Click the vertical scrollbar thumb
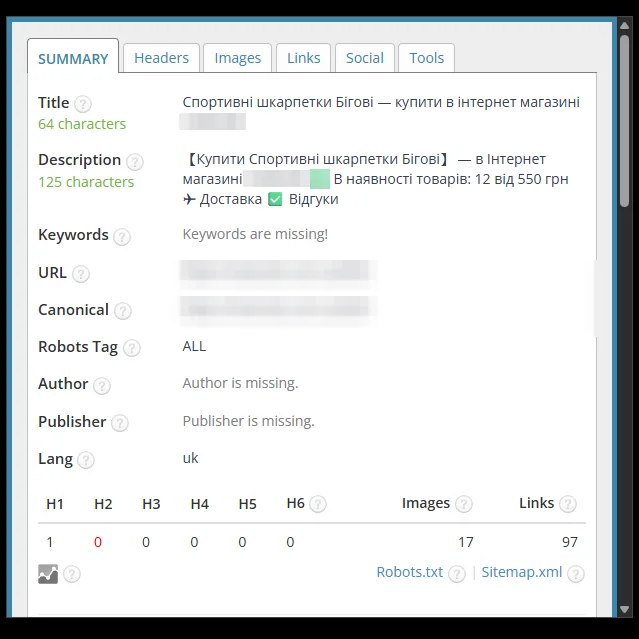 pyautogui.click(x=624, y=121)
